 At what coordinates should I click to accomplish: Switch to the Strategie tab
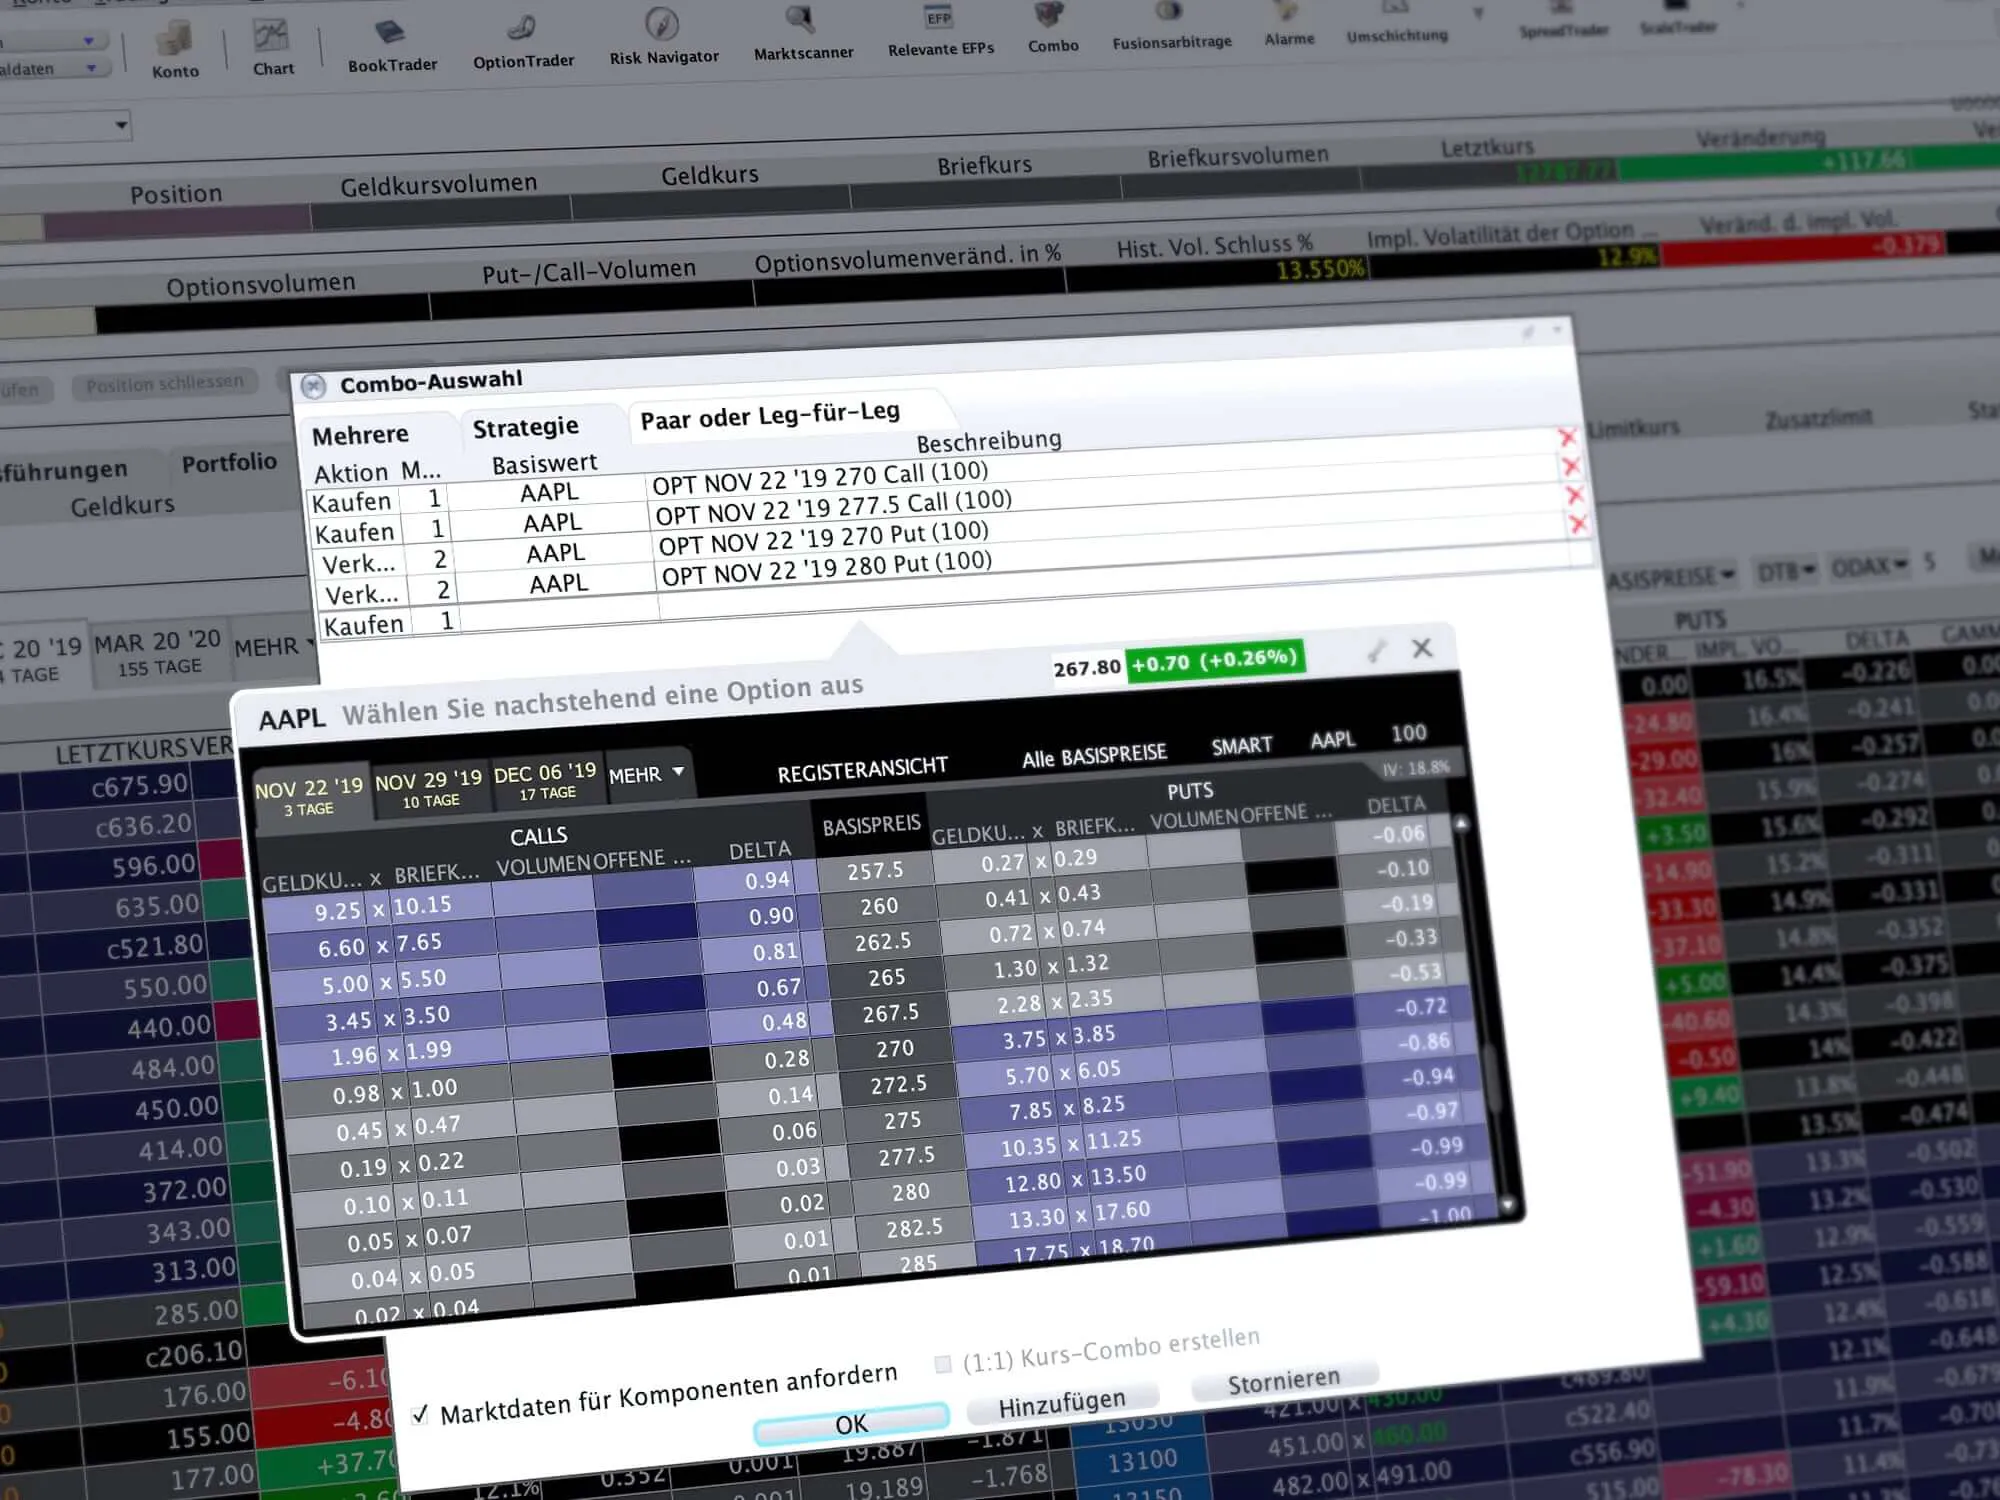click(525, 427)
